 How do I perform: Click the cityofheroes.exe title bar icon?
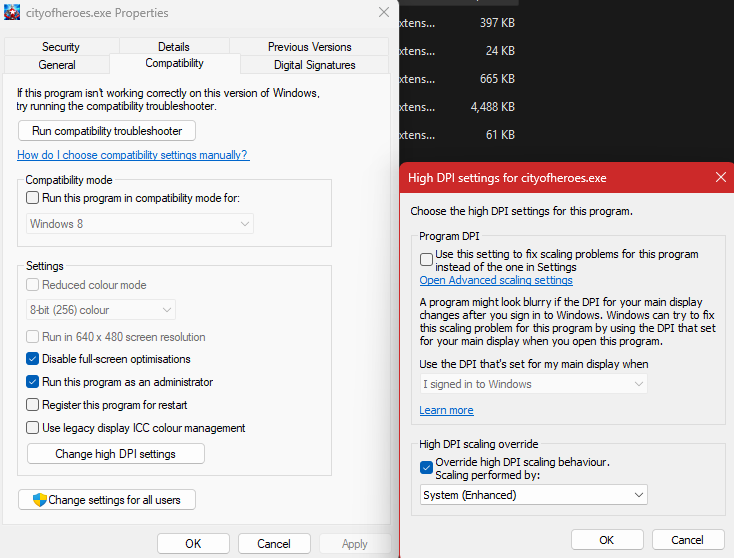tap(13, 13)
